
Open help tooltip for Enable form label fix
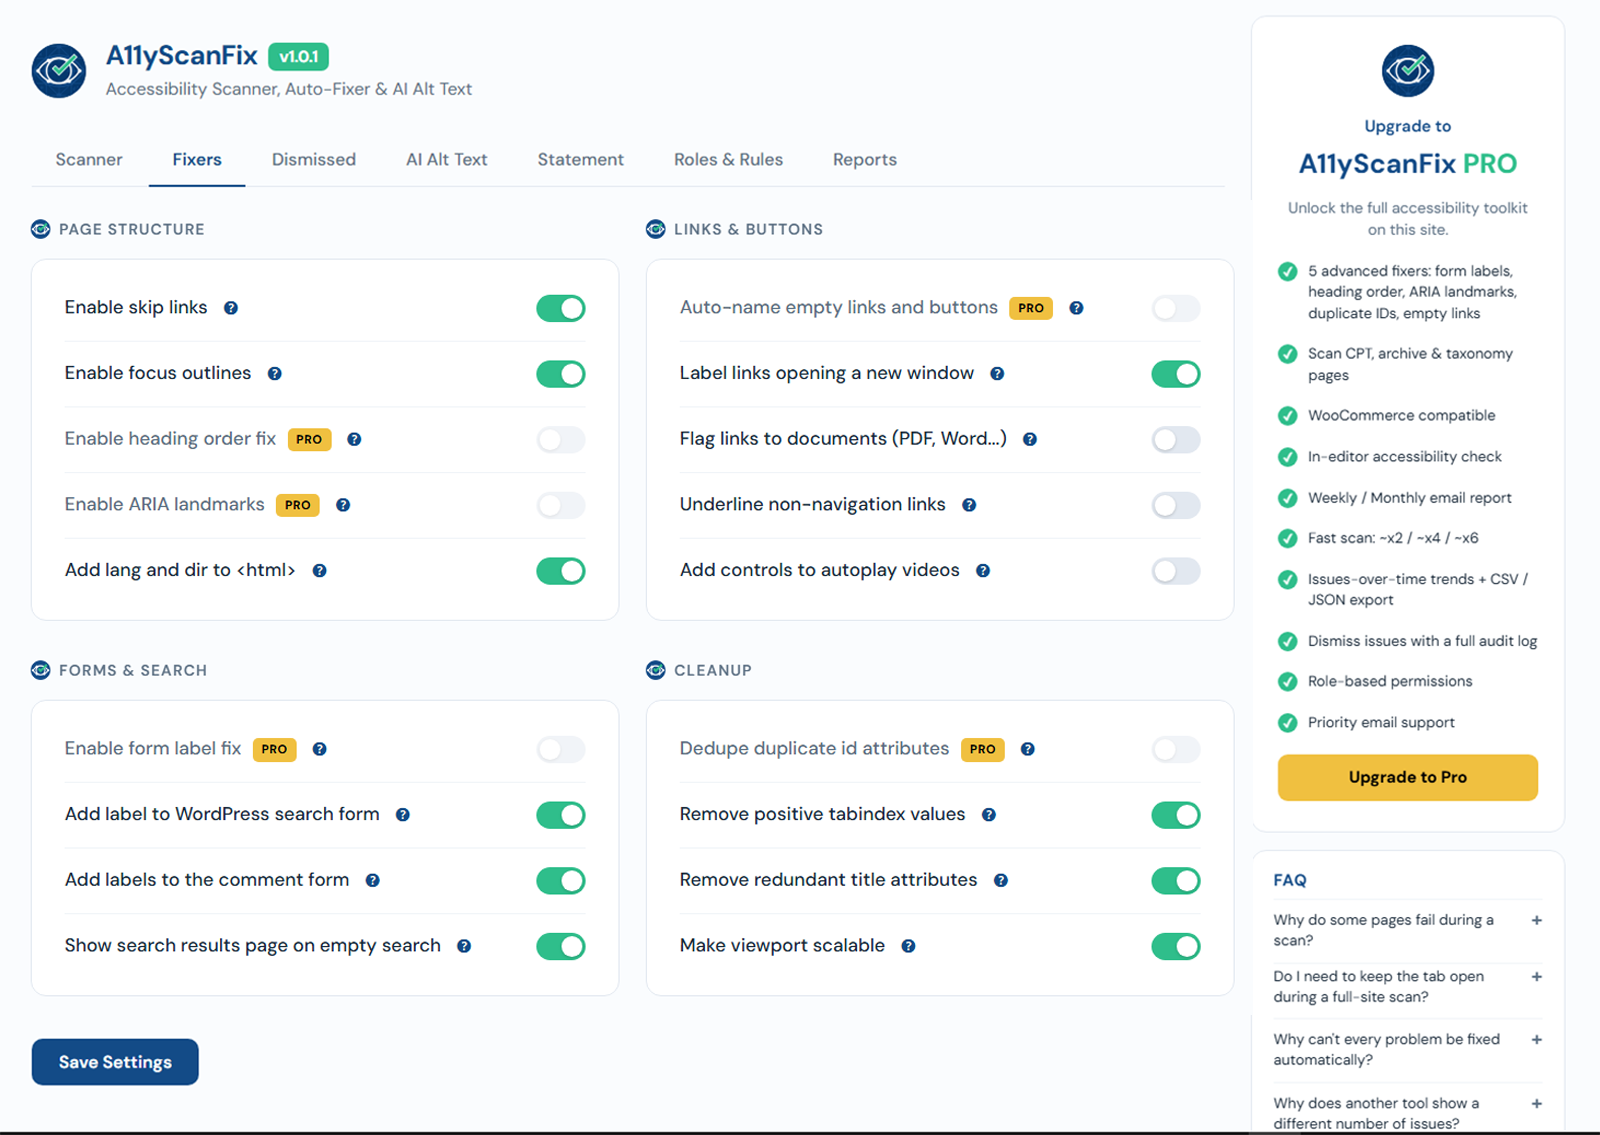pyautogui.click(x=320, y=749)
